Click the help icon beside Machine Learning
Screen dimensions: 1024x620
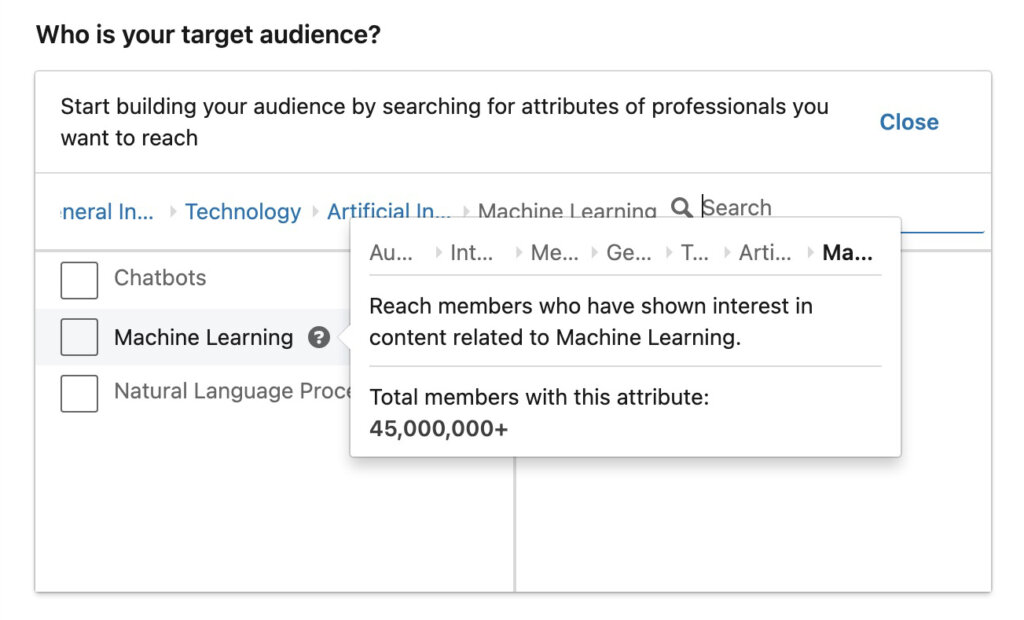click(318, 338)
